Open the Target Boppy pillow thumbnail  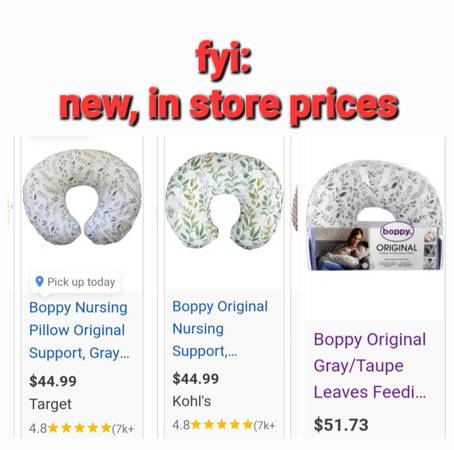click(x=82, y=197)
